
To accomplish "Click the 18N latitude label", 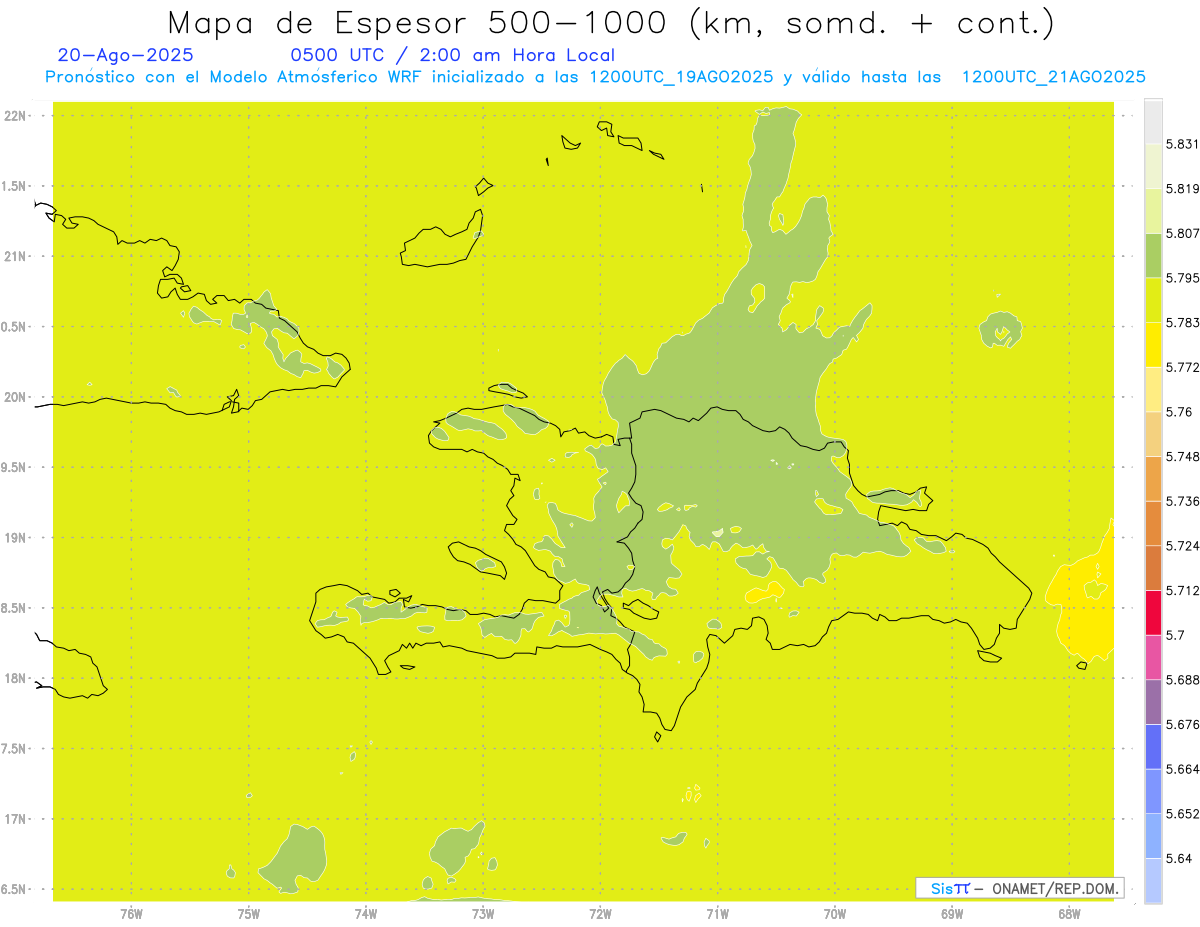I will coord(15,678).
